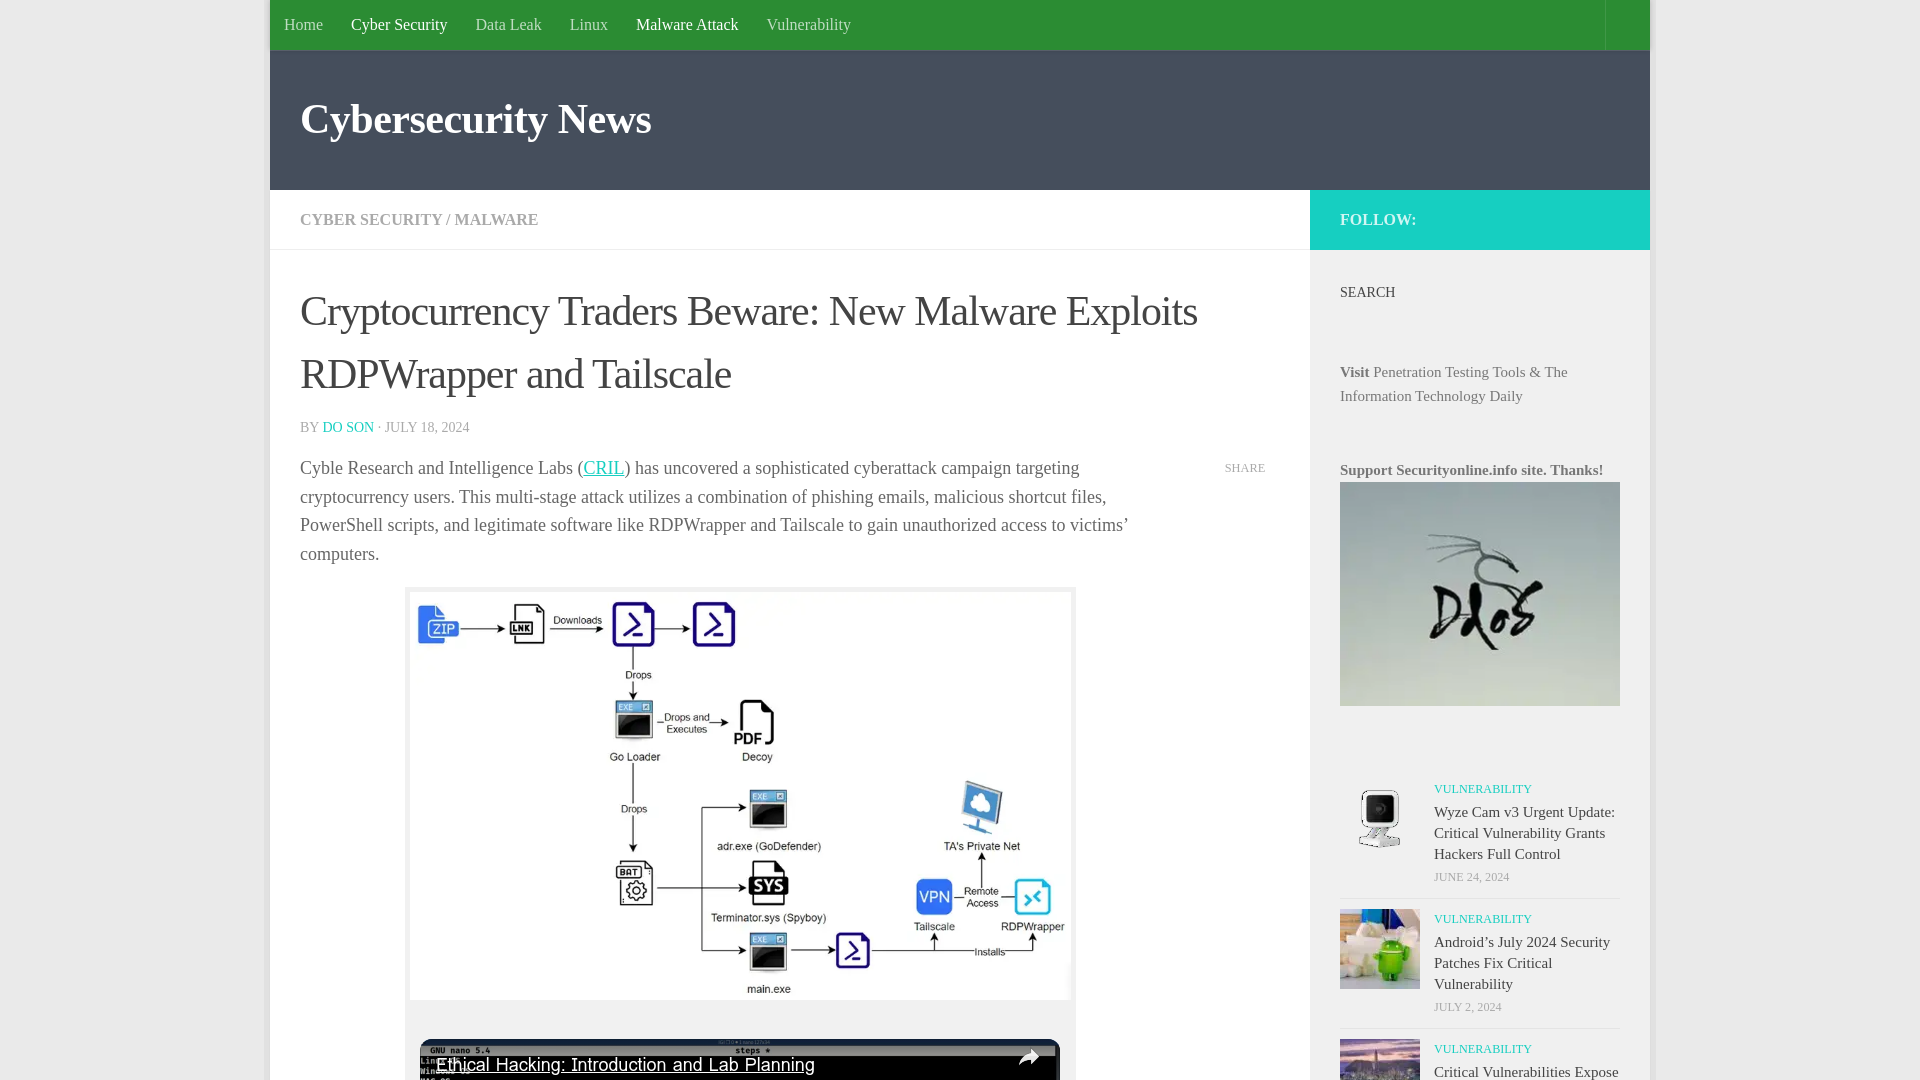Open the MALWARE breadcrumb category
Screen dimensions: 1920x1080
(496, 219)
